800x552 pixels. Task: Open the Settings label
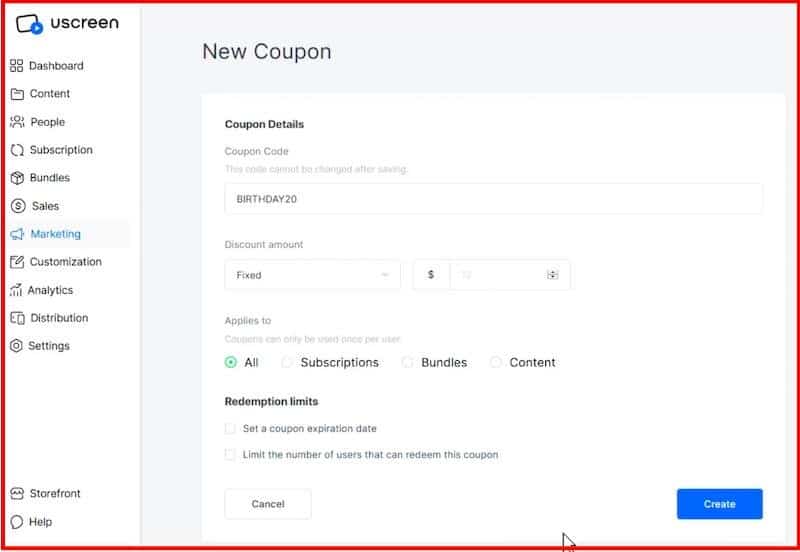(x=48, y=346)
